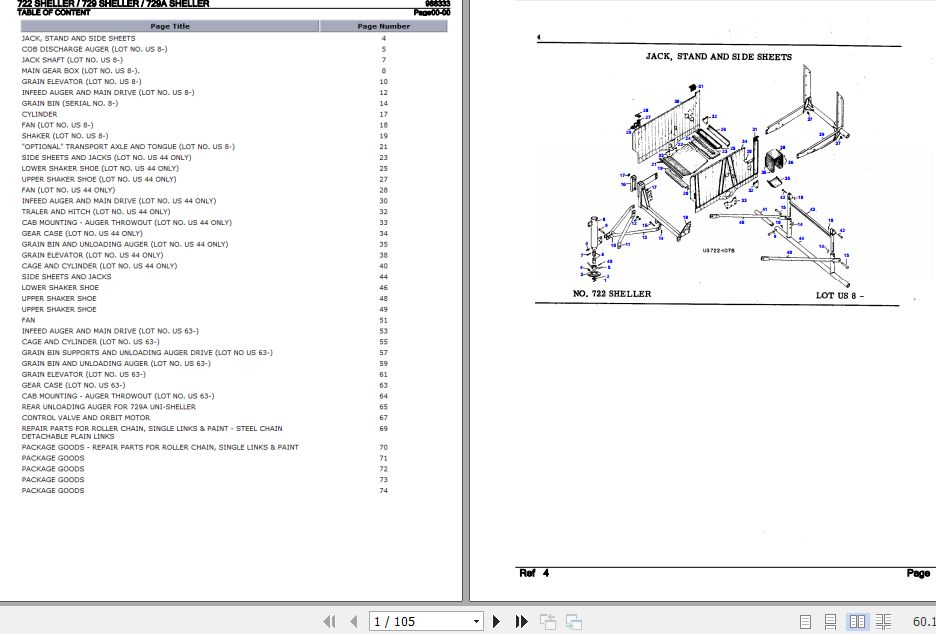The height and width of the screenshot is (634, 936).
Task: Select GRAIN ELEVATOR (LOT NO. US 8-) row
Action: [x=81, y=82]
